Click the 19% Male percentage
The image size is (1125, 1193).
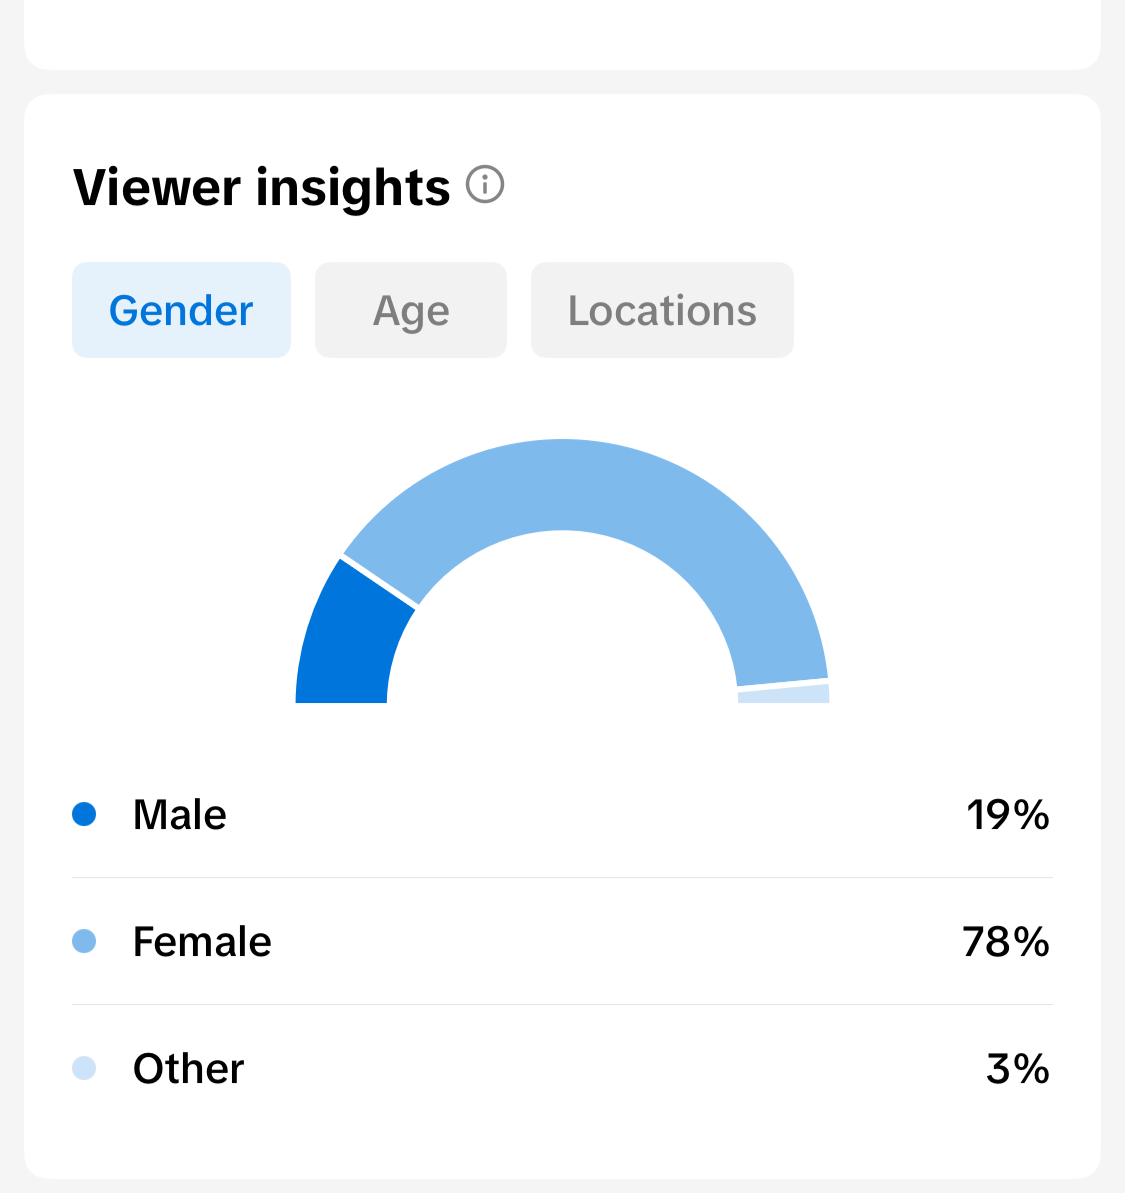click(1008, 815)
